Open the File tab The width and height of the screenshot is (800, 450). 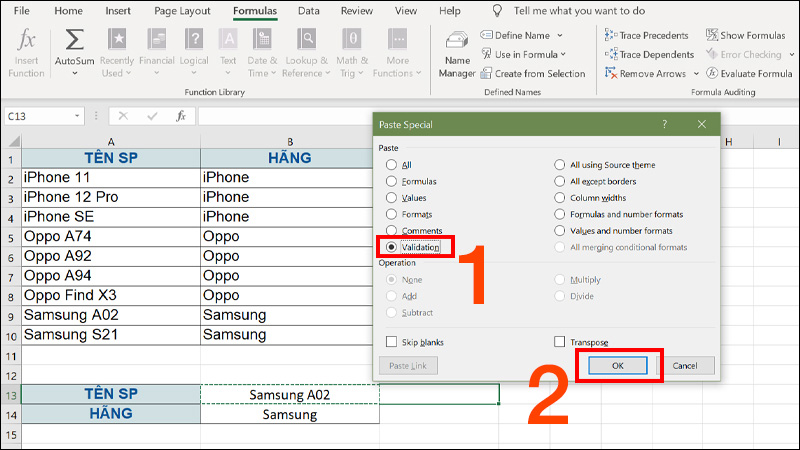click(x=21, y=11)
